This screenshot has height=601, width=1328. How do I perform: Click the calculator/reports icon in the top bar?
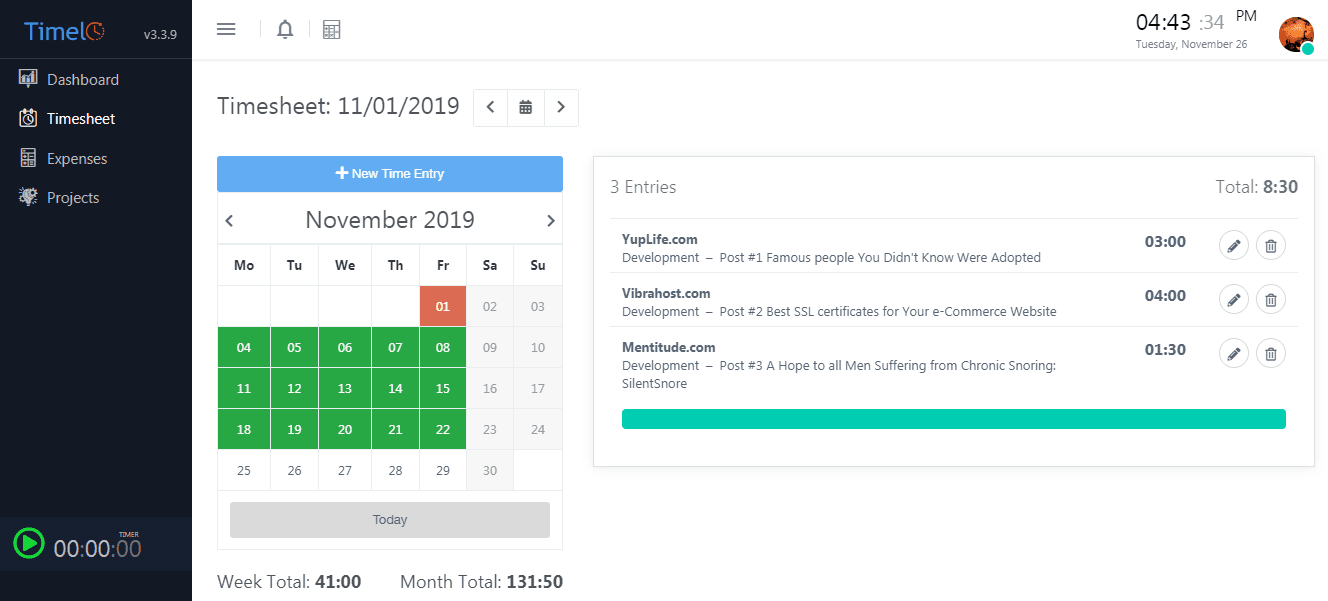[331, 29]
